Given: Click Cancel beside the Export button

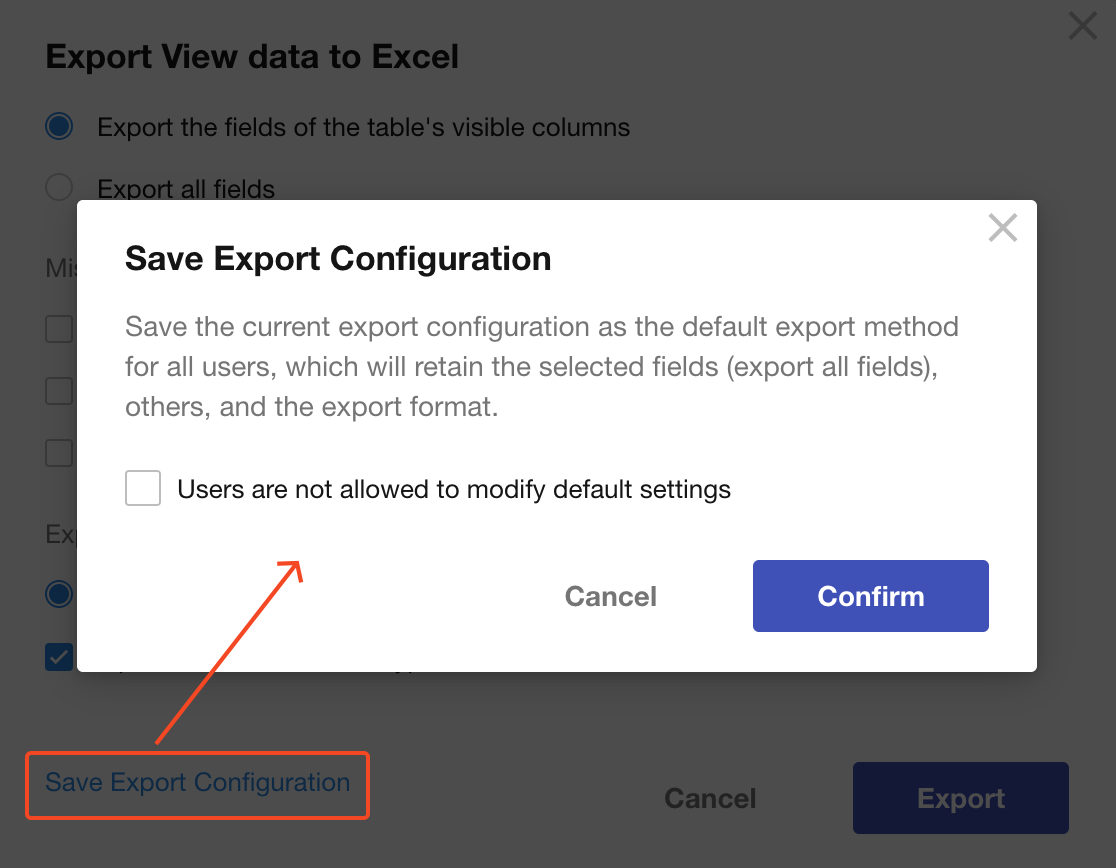Looking at the screenshot, I should pyautogui.click(x=710, y=798).
